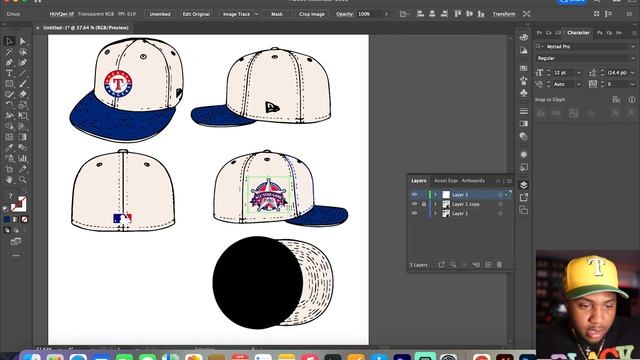
Task: Toggle visibility of Layer 1 copy
Action: (415, 204)
